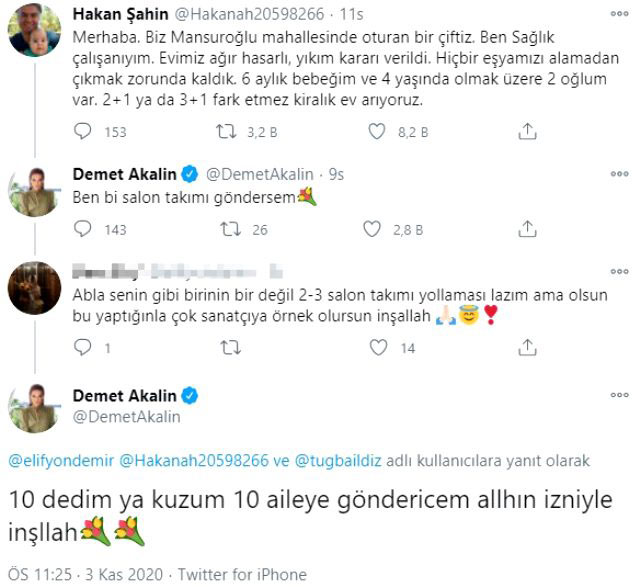Image resolution: width=640 pixels, height=587 pixels.
Task: Reply to Hakan Şahin's tweet
Action: coord(84,131)
